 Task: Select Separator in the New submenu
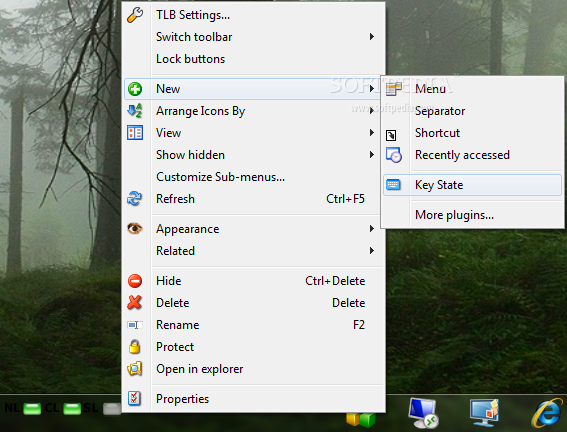pos(472,111)
